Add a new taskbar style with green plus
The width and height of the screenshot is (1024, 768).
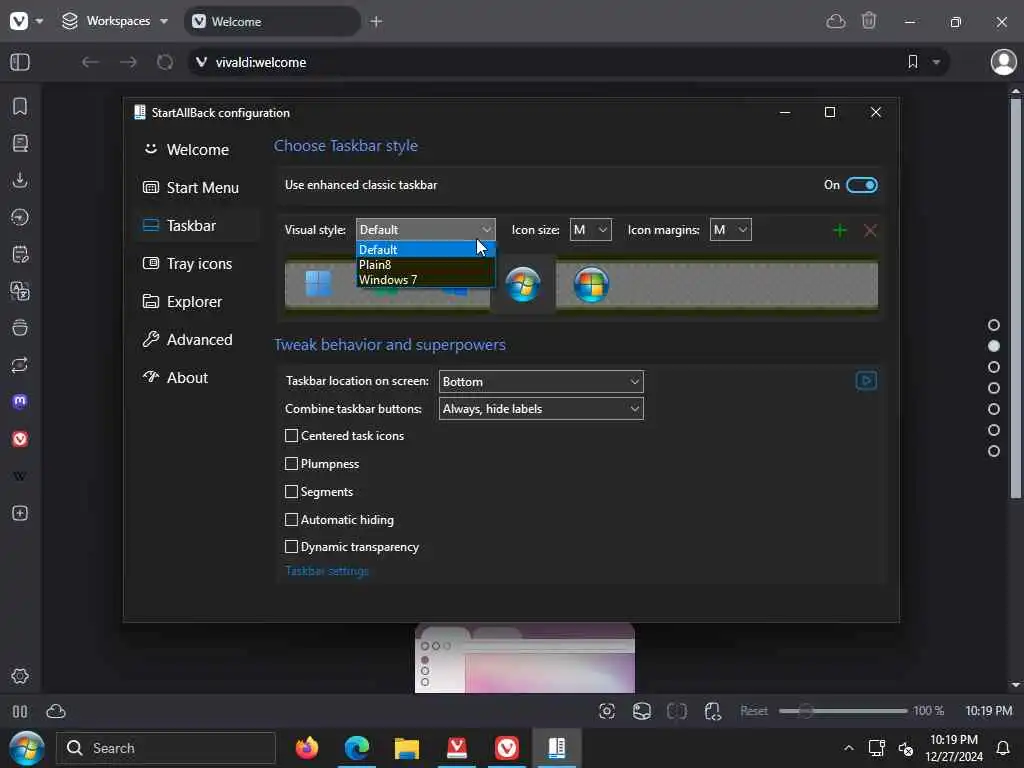840,230
